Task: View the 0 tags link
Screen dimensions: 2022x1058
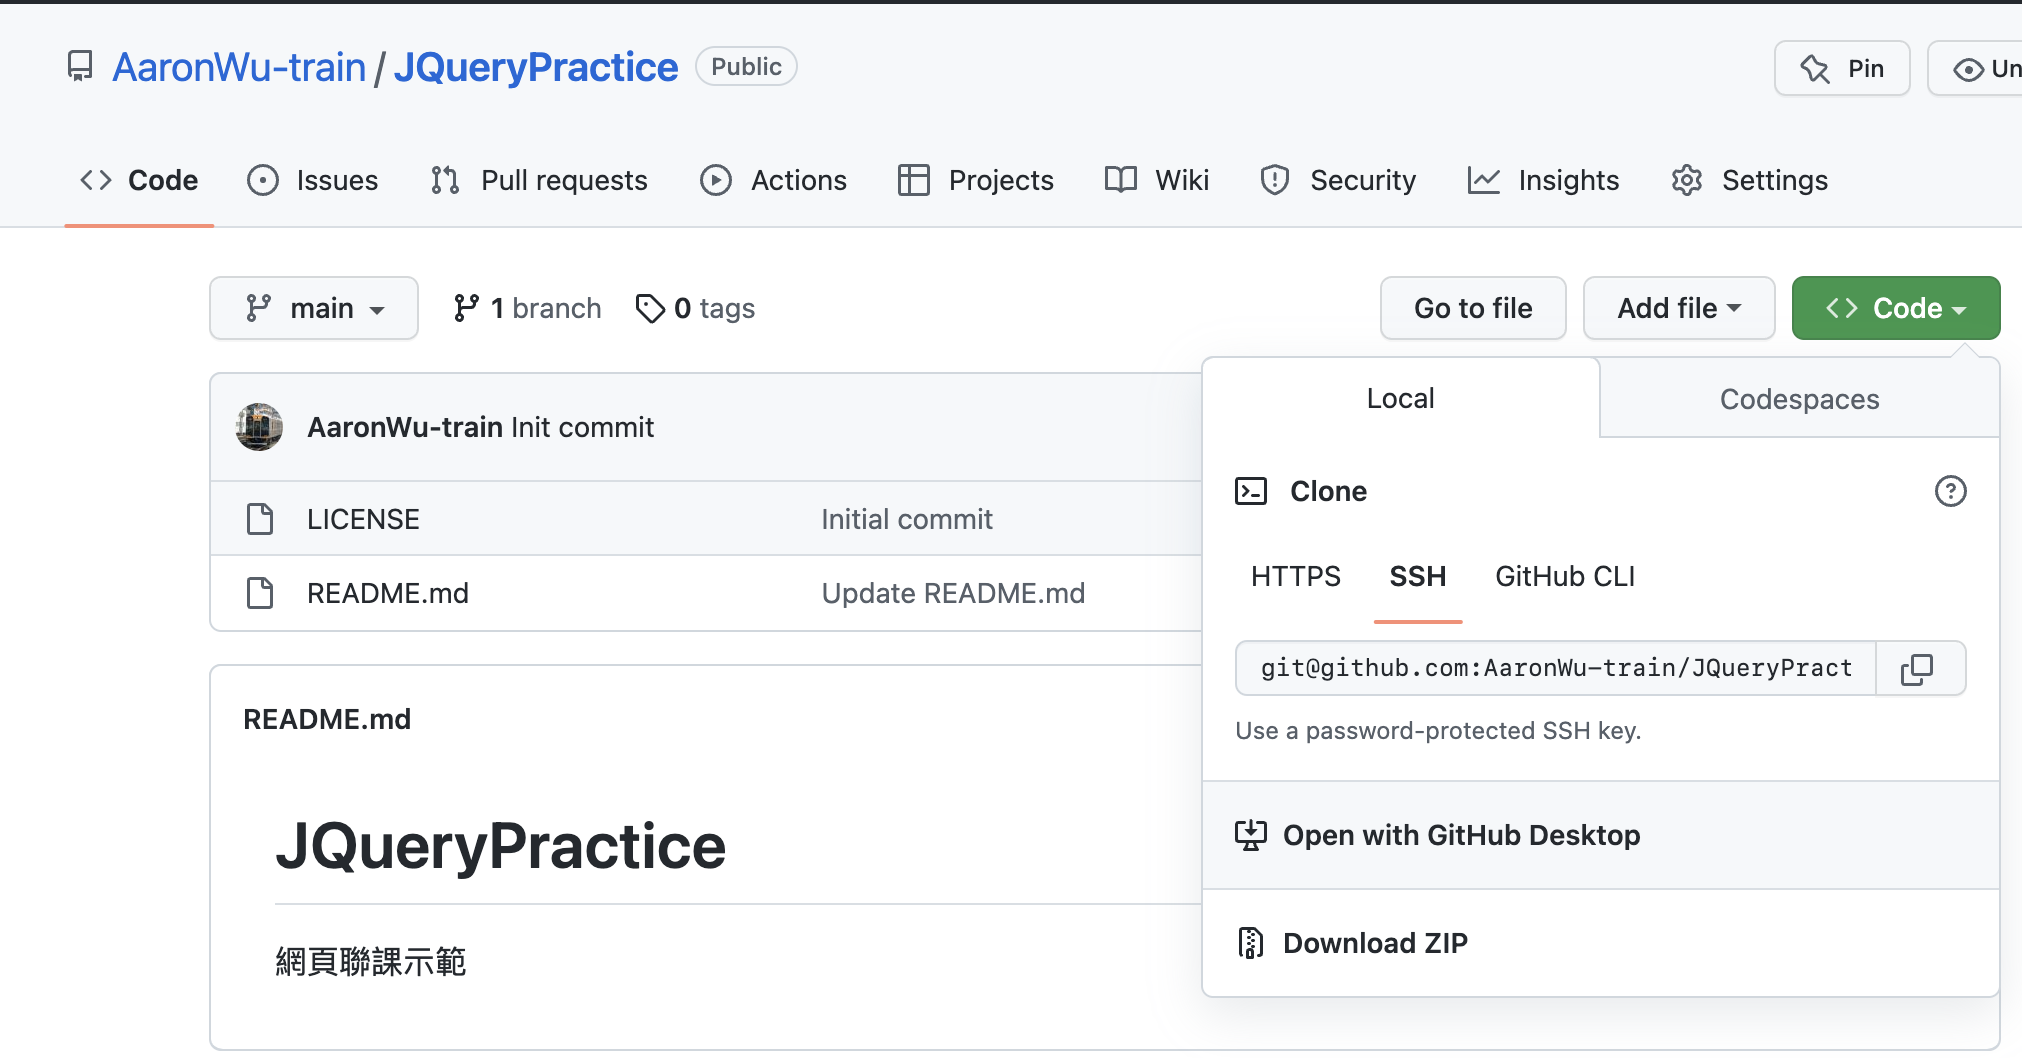Action: [696, 308]
